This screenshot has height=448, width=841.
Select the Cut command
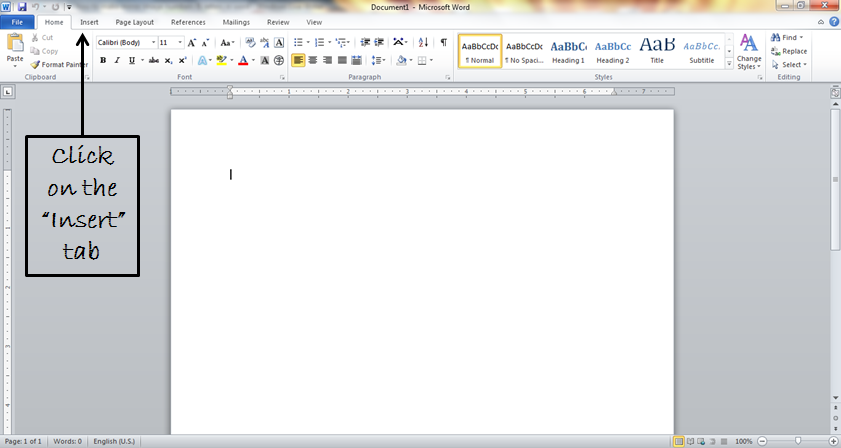tap(42, 38)
